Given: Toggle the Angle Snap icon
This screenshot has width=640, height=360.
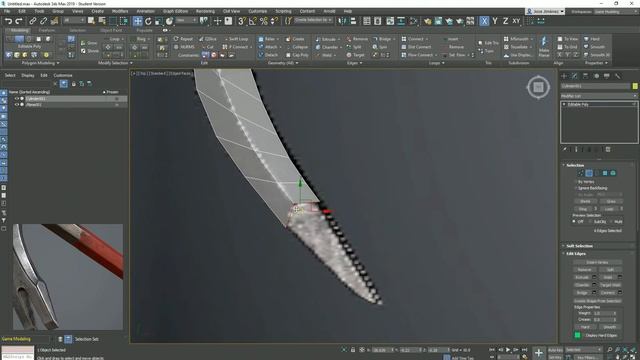Looking at the screenshot, I should (x=253, y=21).
